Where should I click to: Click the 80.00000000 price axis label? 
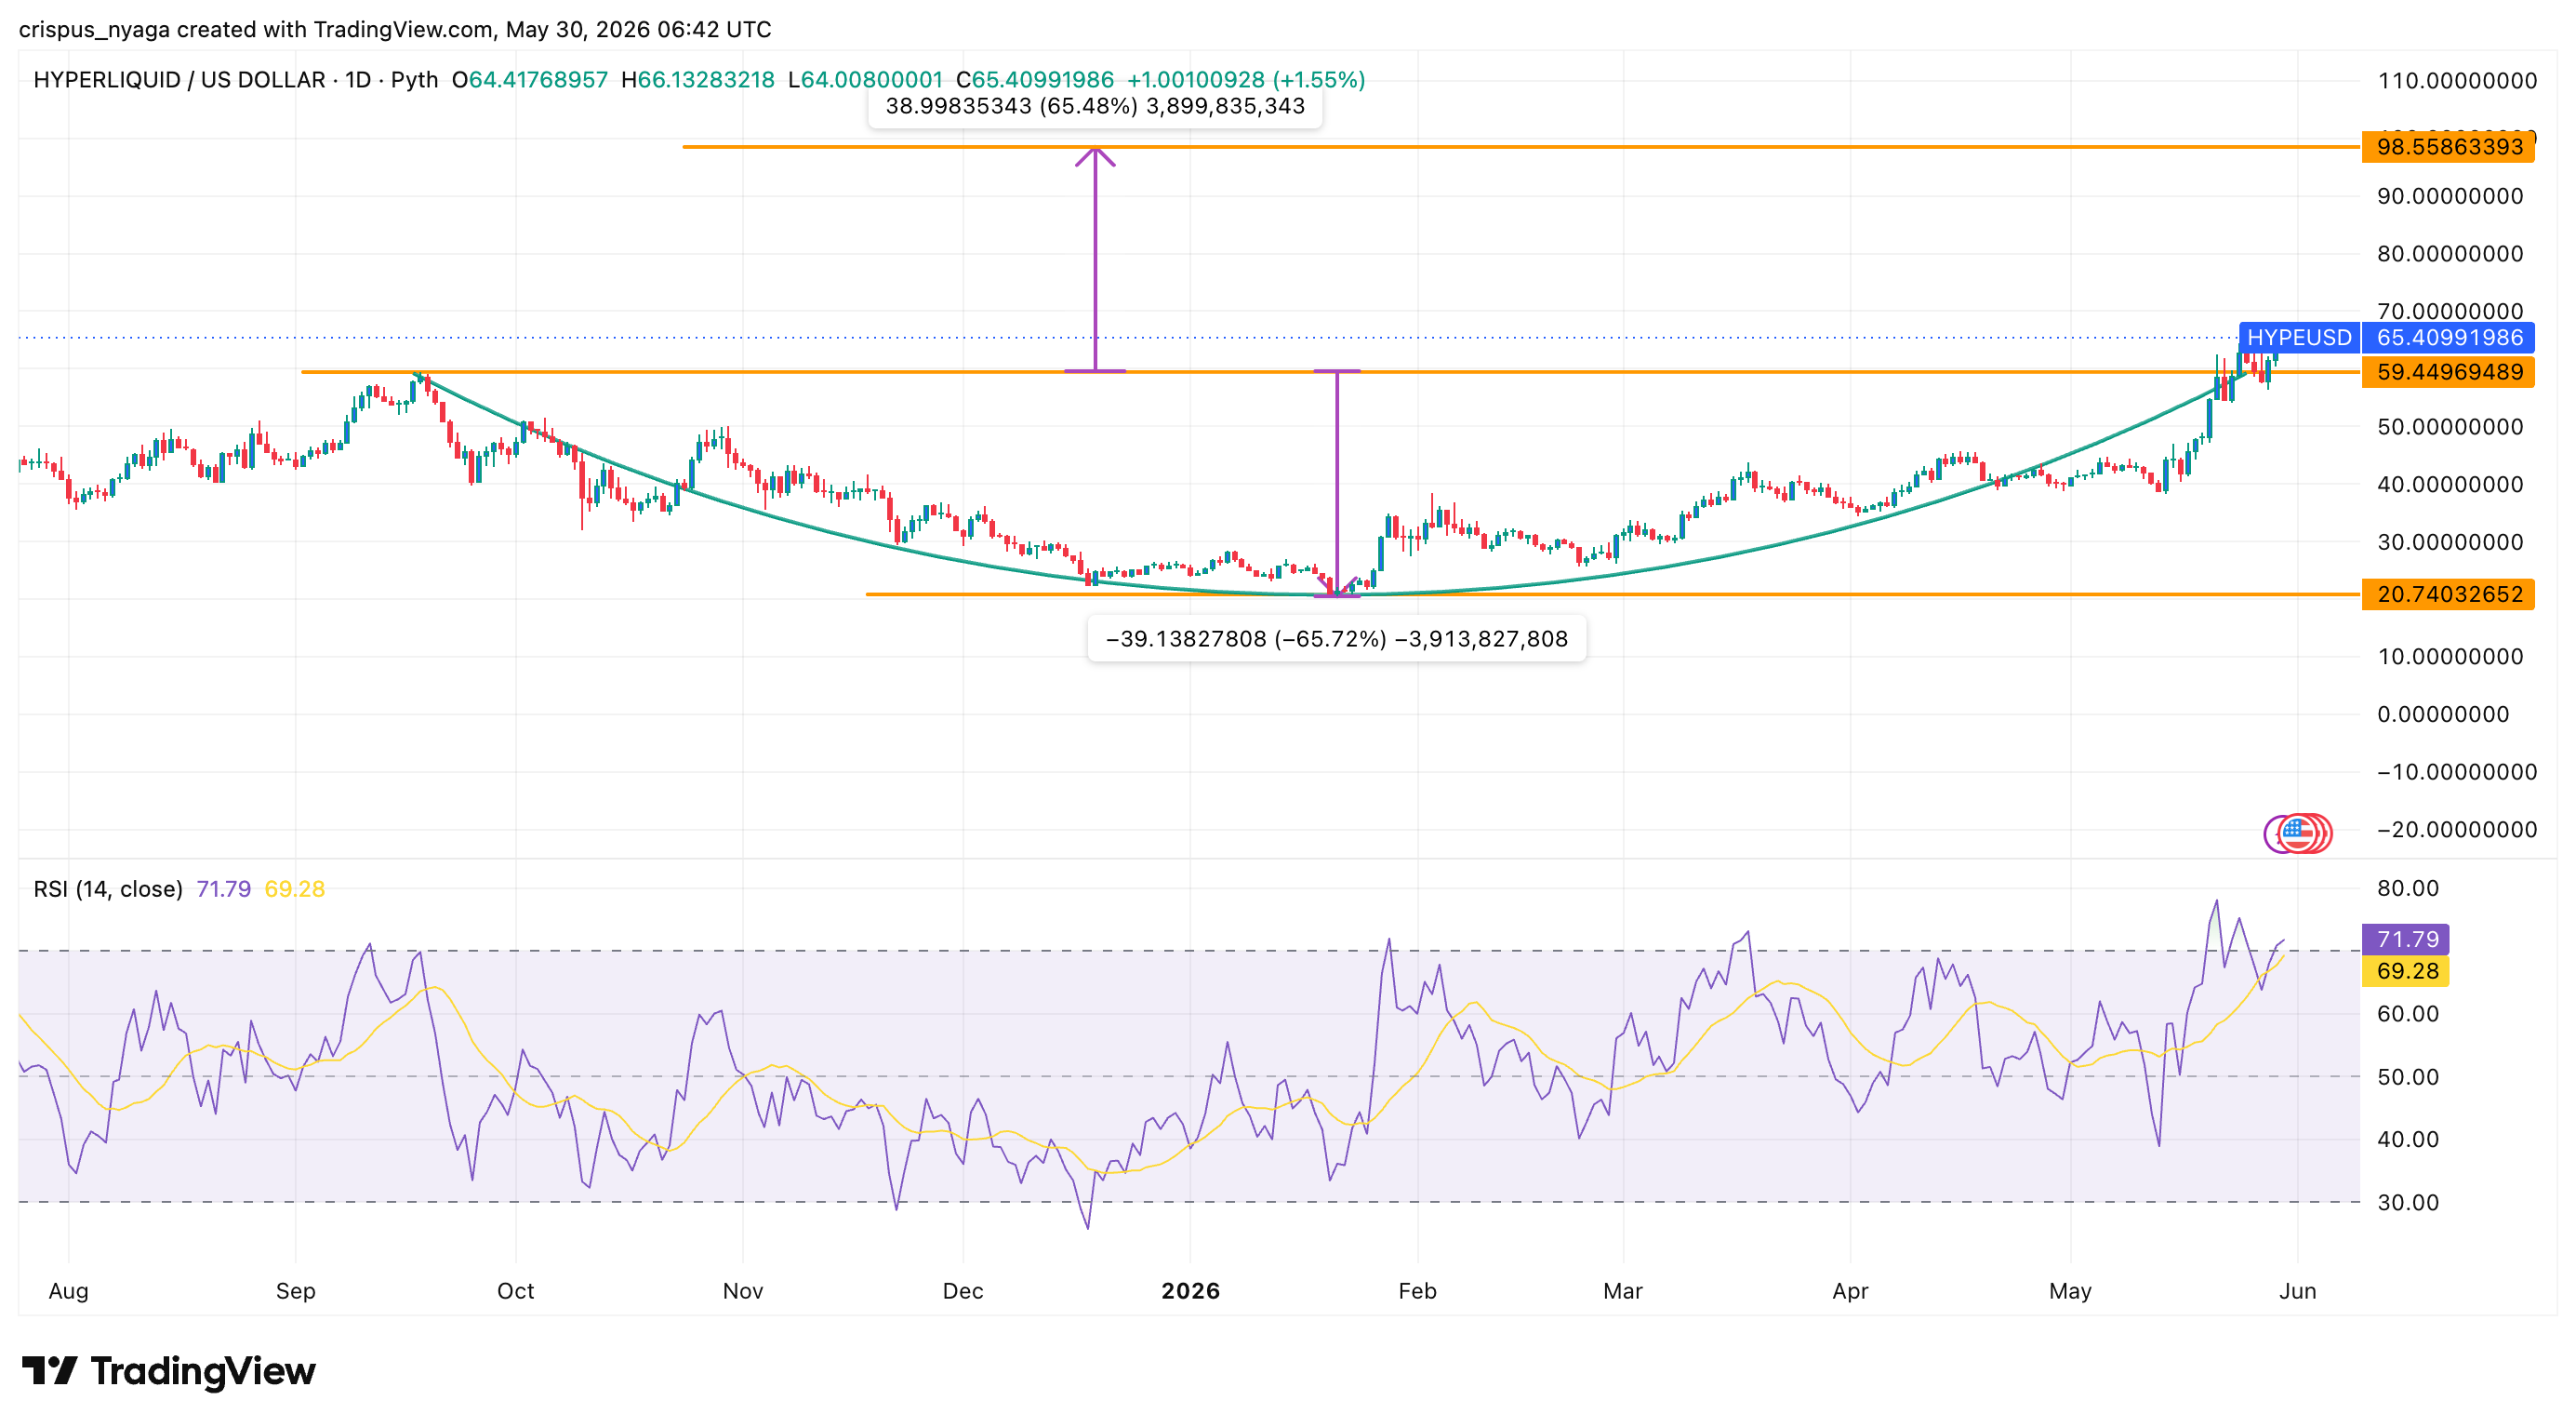tap(2450, 254)
